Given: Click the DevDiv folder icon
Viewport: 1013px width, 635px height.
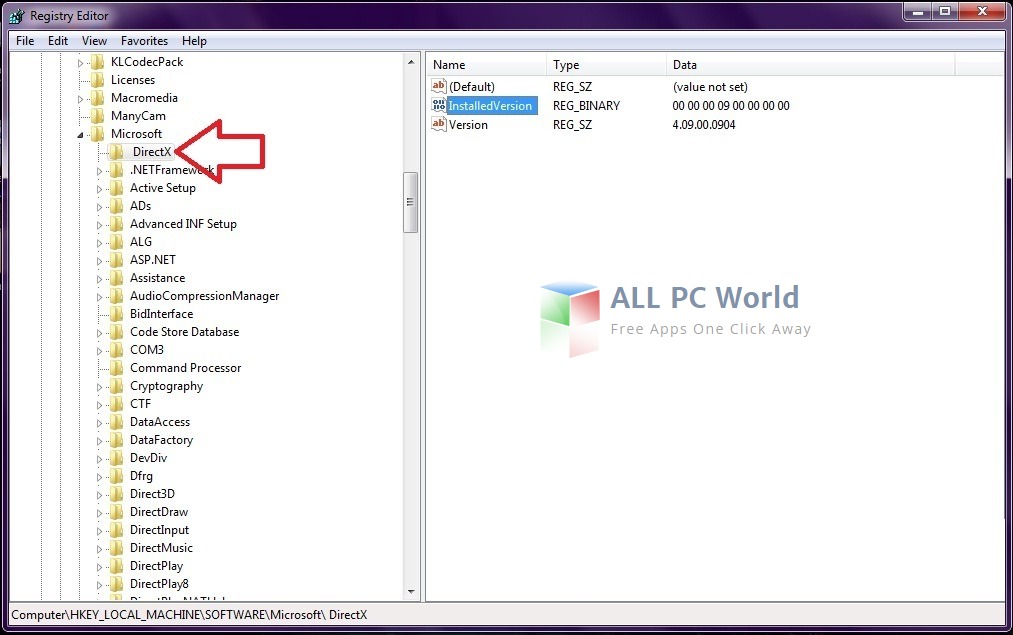Looking at the screenshot, I should click(x=116, y=458).
